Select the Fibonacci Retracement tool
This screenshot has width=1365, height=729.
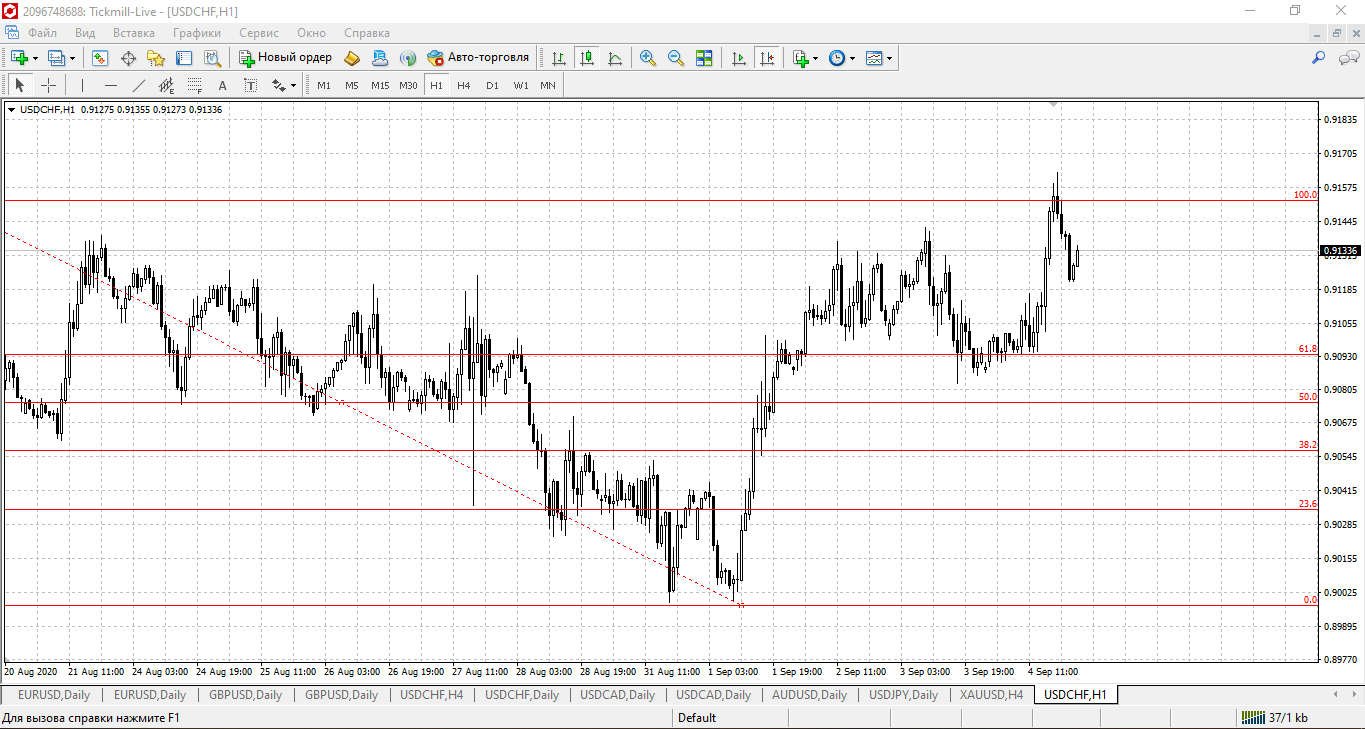194,85
